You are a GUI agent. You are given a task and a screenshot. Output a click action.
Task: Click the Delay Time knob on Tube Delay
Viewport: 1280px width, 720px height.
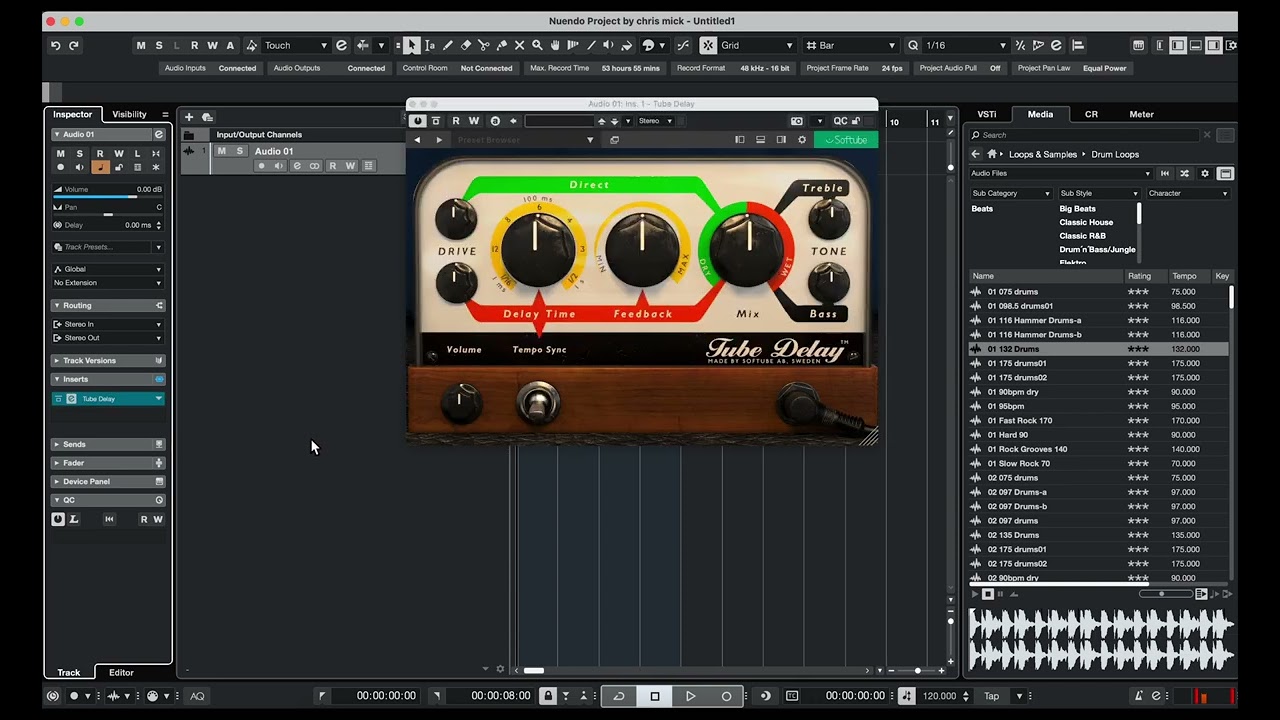pyautogui.click(x=538, y=250)
